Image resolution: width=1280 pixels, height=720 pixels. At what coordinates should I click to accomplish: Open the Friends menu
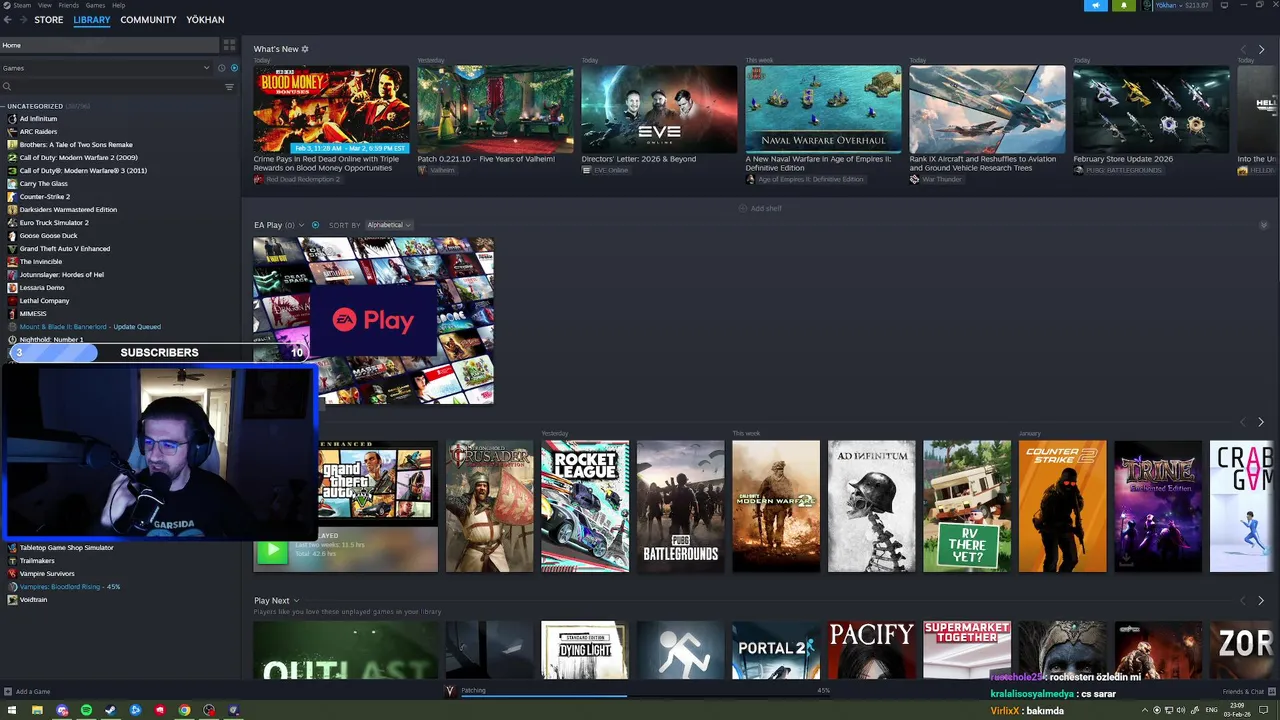coord(69,5)
